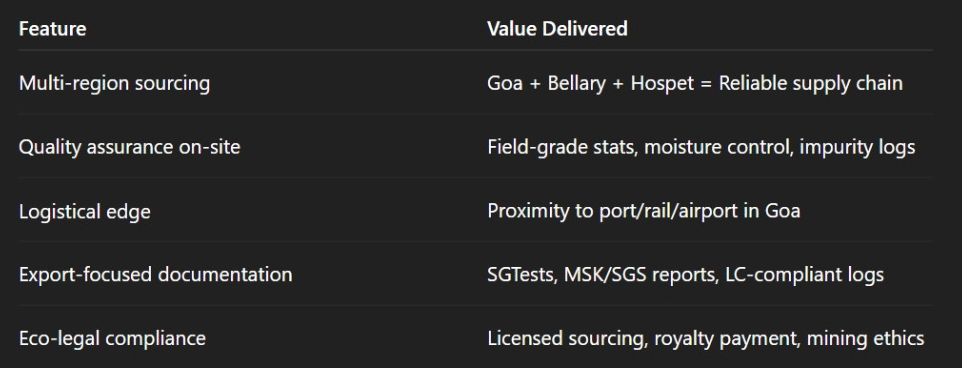This screenshot has height=368, width=962.
Task: Click the Field-grade stats value cell
Action: tap(701, 147)
